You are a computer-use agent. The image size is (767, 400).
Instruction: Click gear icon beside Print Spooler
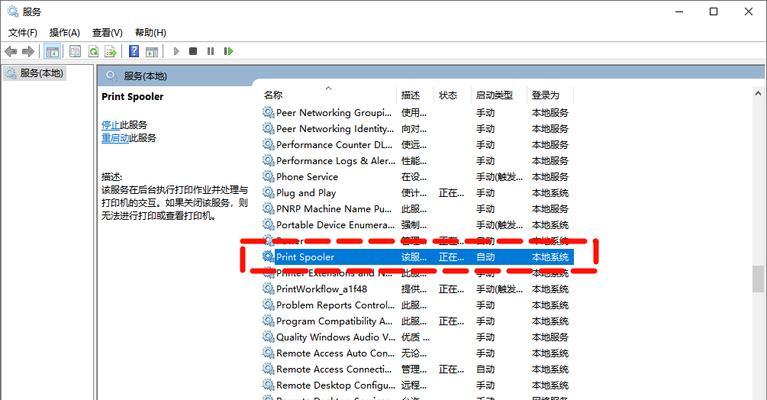[268, 256]
